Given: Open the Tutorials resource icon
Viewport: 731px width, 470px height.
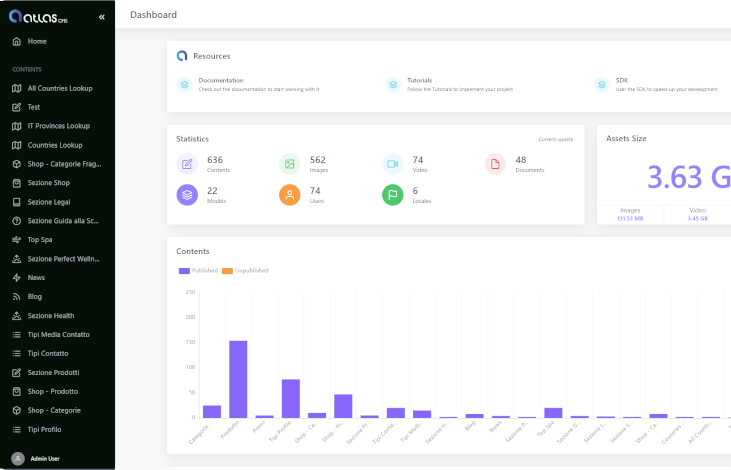Looking at the screenshot, I should 393,85.
